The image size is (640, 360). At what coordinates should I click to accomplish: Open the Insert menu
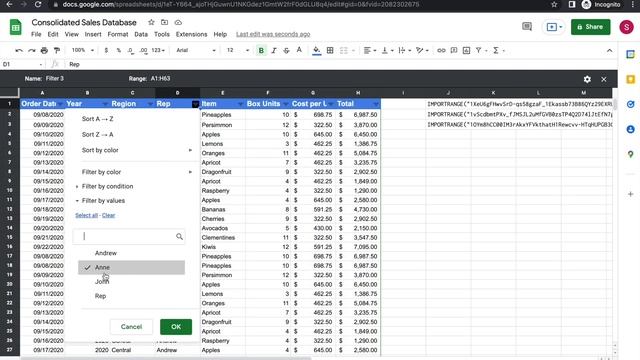coord(93,34)
